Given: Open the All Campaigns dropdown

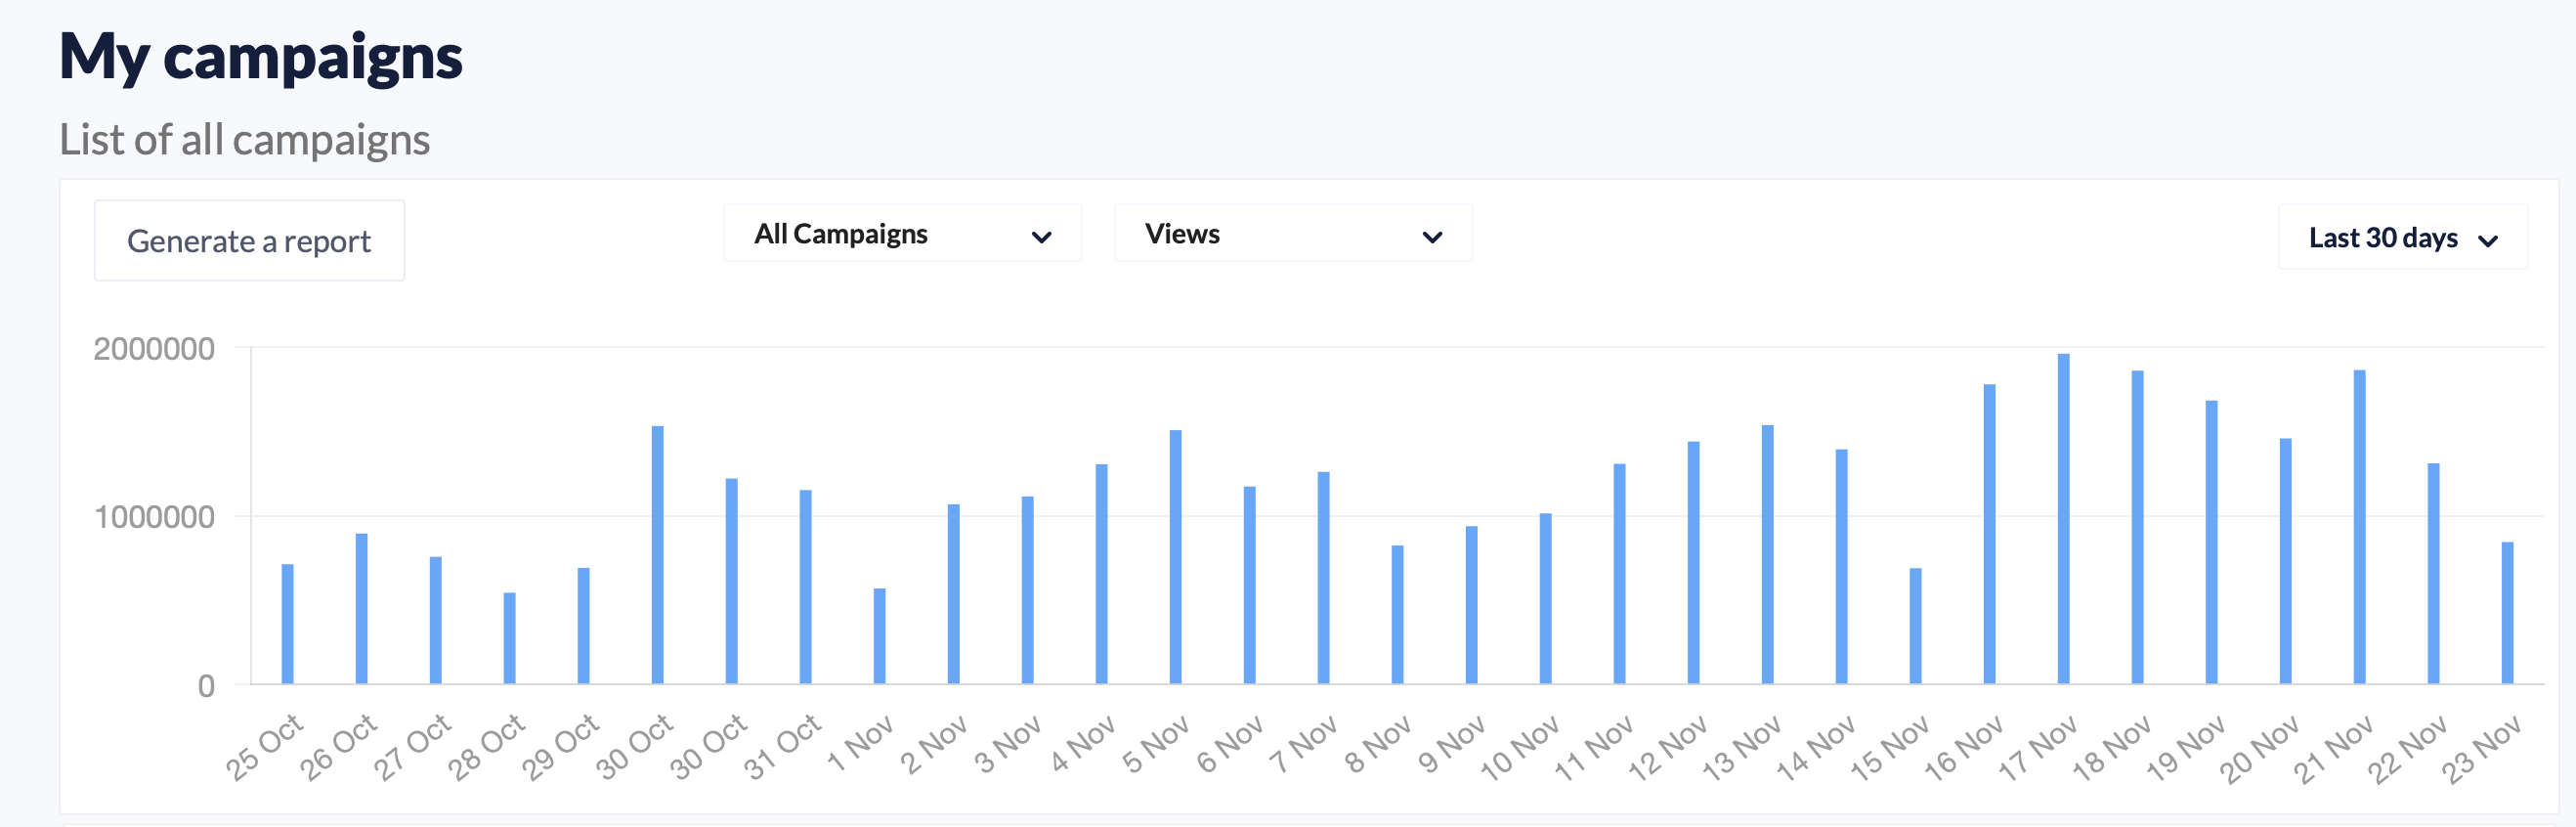Looking at the screenshot, I should click(x=902, y=234).
